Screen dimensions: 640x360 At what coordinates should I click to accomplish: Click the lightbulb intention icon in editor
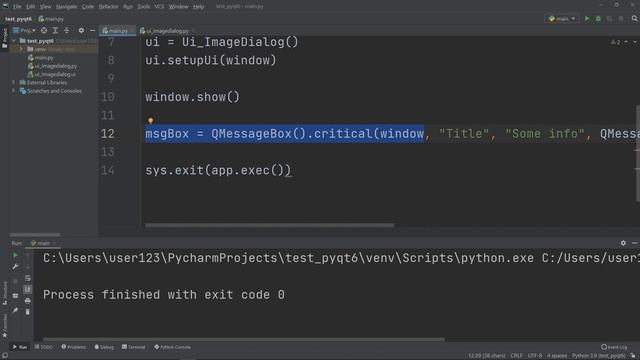coord(150,120)
